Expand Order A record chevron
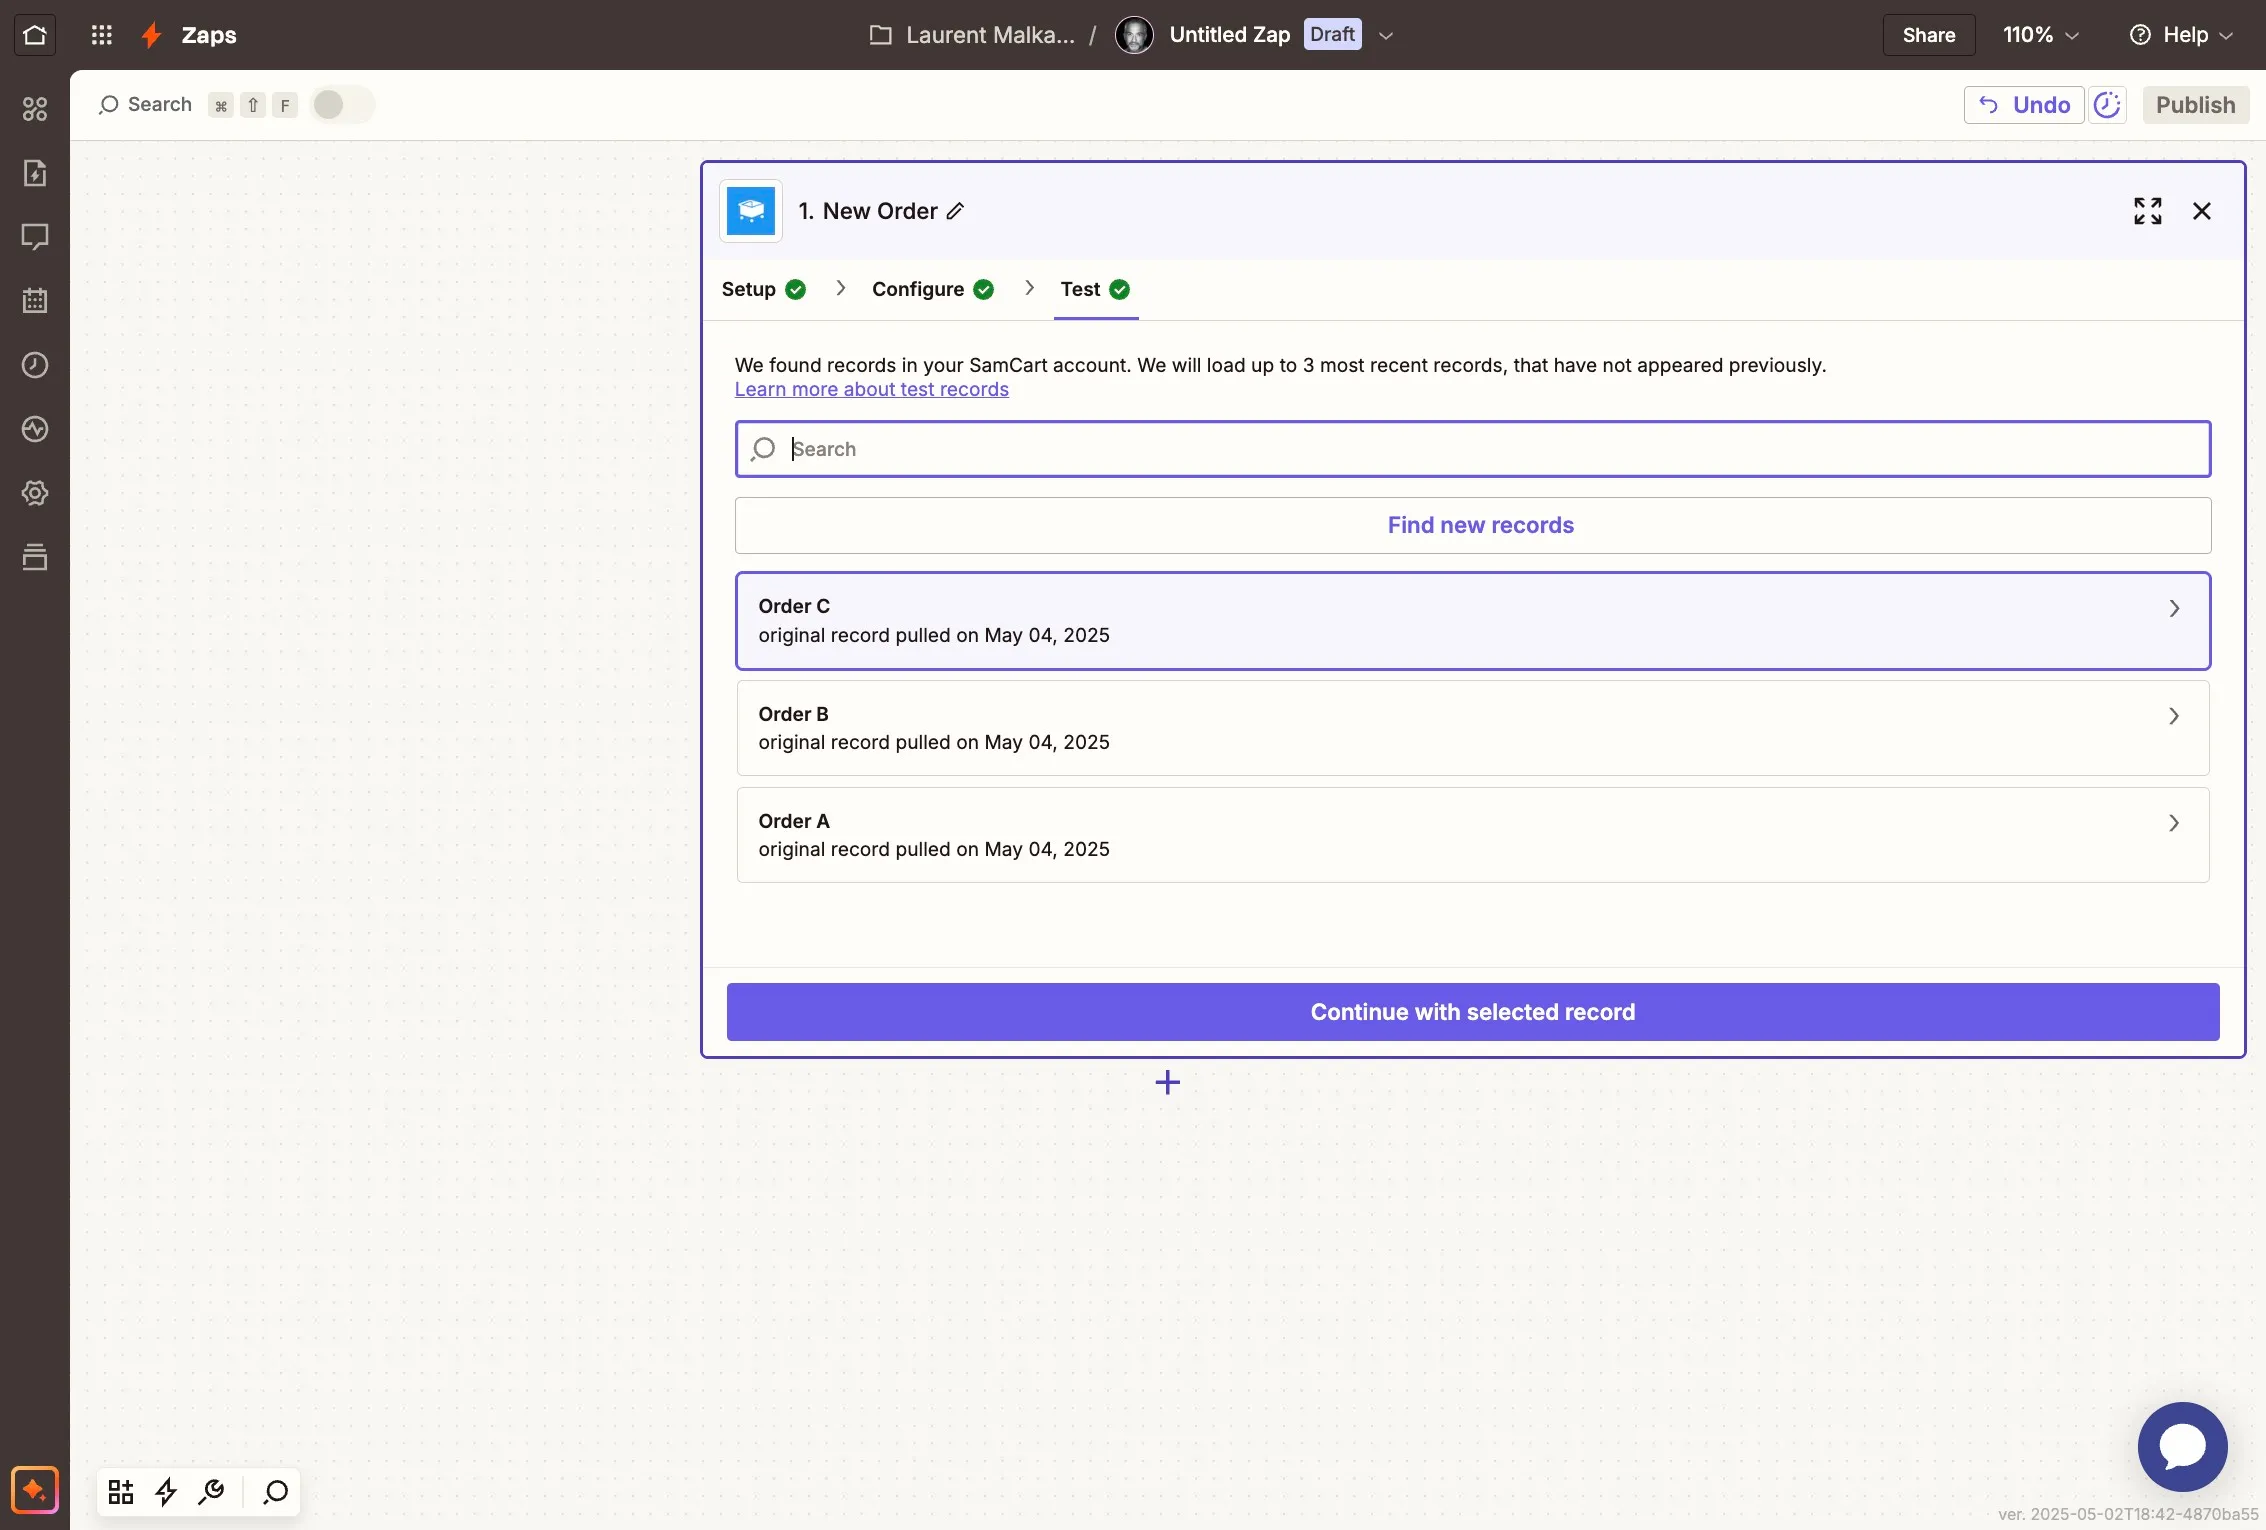 [x=2173, y=823]
